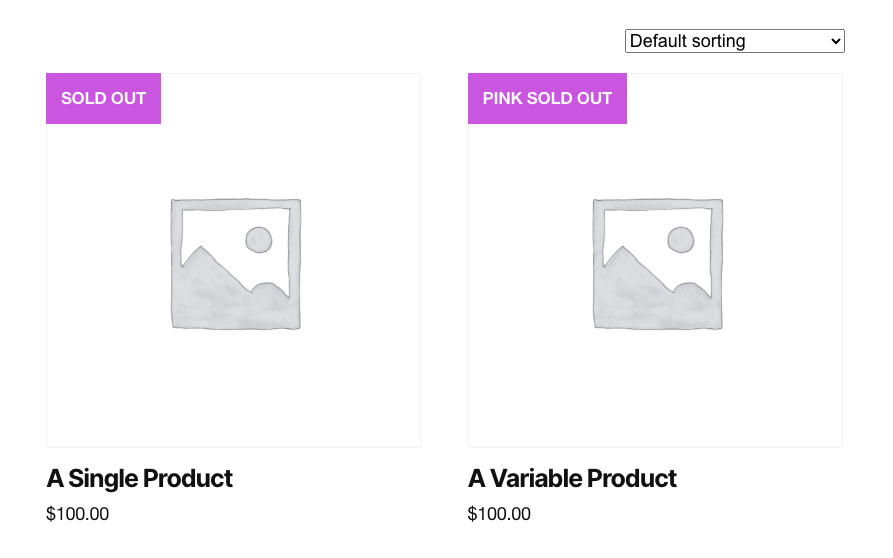Open the Default sorting dropdown
The image size is (893, 558).
[x=734, y=41]
